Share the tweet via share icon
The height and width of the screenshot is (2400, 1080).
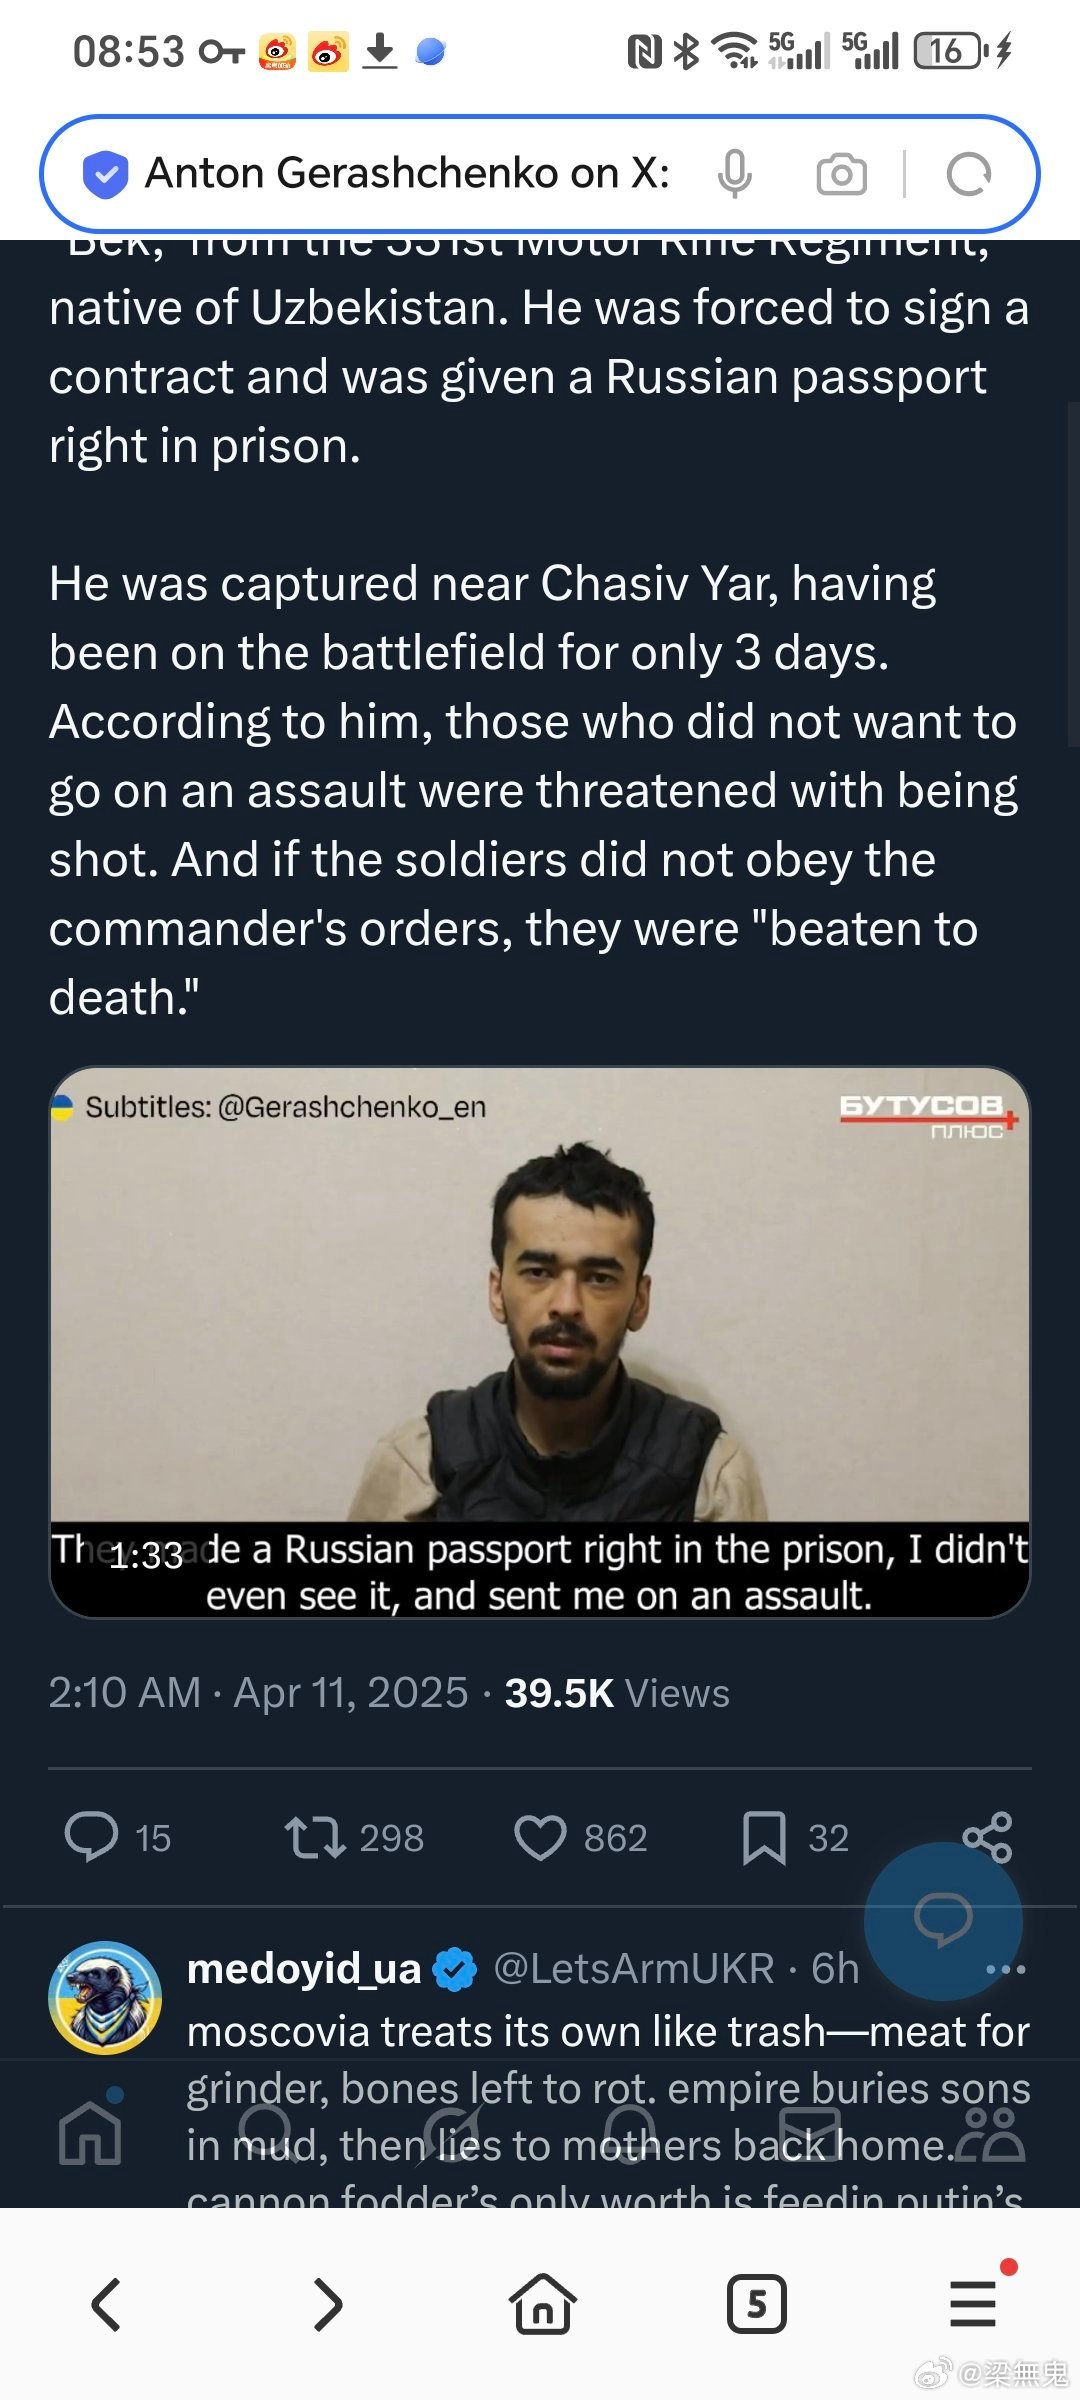pos(987,1837)
